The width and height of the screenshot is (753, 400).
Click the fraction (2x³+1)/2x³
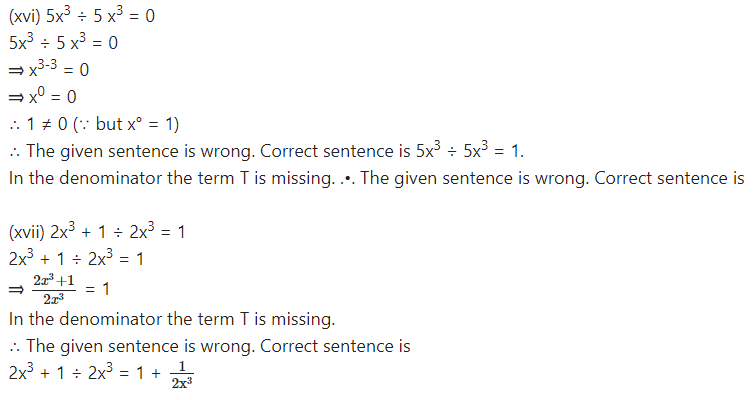(54, 290)
